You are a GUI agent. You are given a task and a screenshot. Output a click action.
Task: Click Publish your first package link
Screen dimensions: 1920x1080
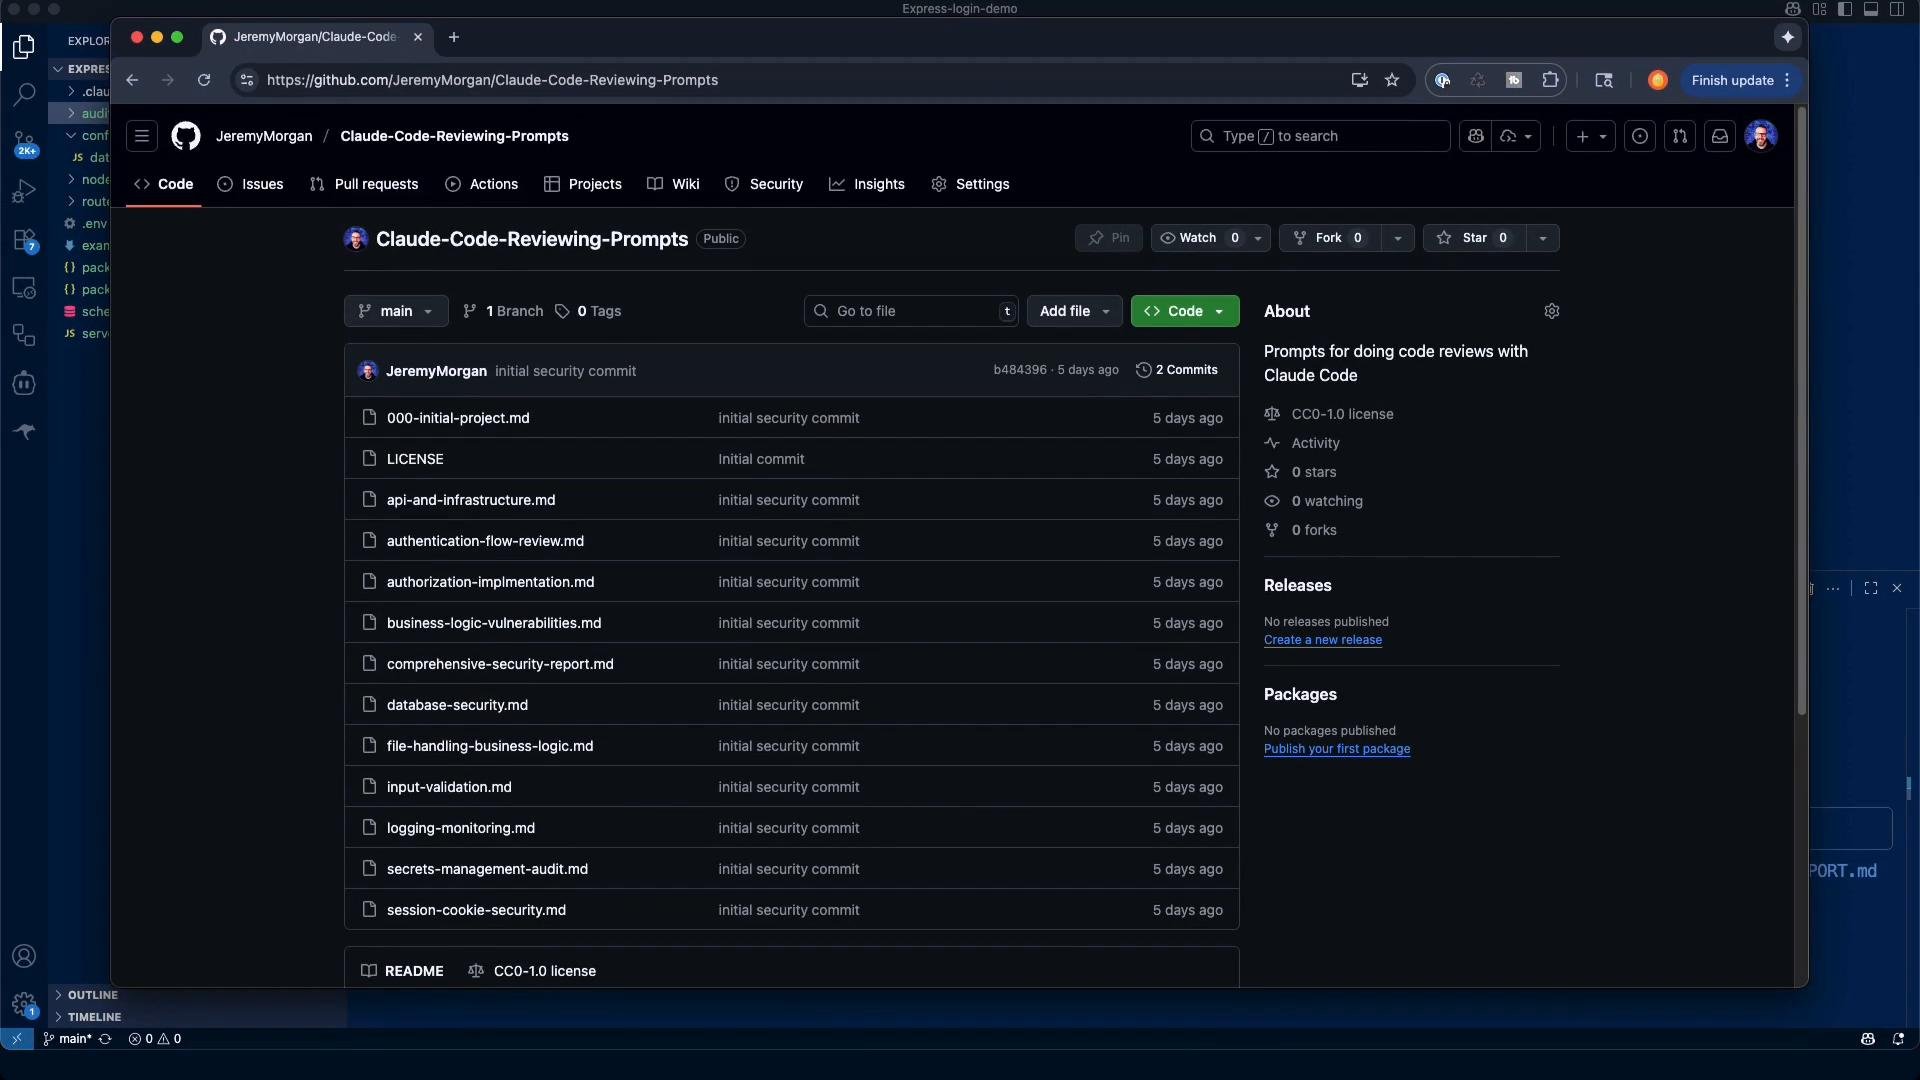pos(1337,749)
